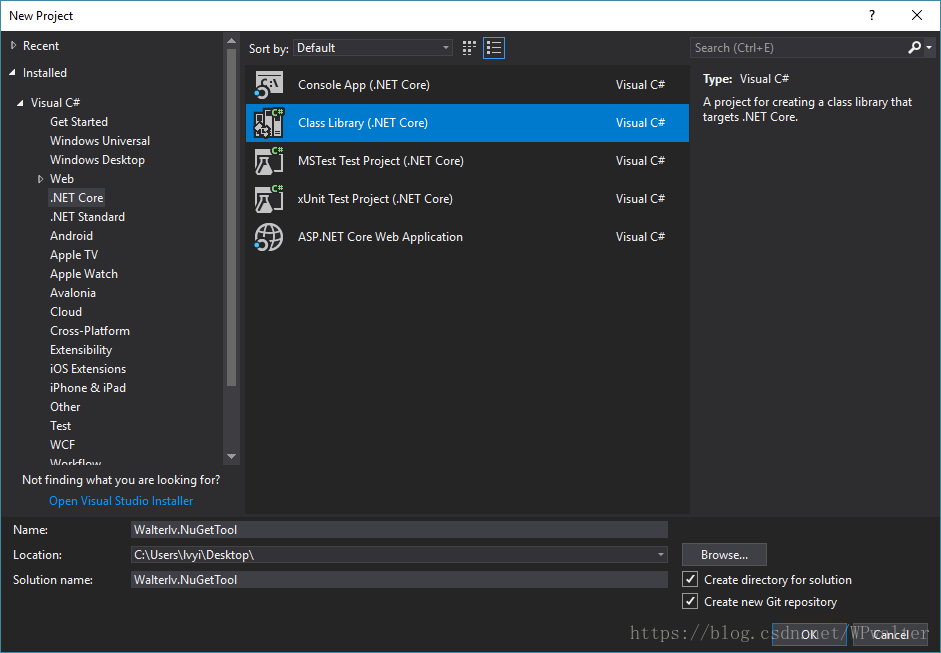Confirm with the OK button

pos(809,634)
